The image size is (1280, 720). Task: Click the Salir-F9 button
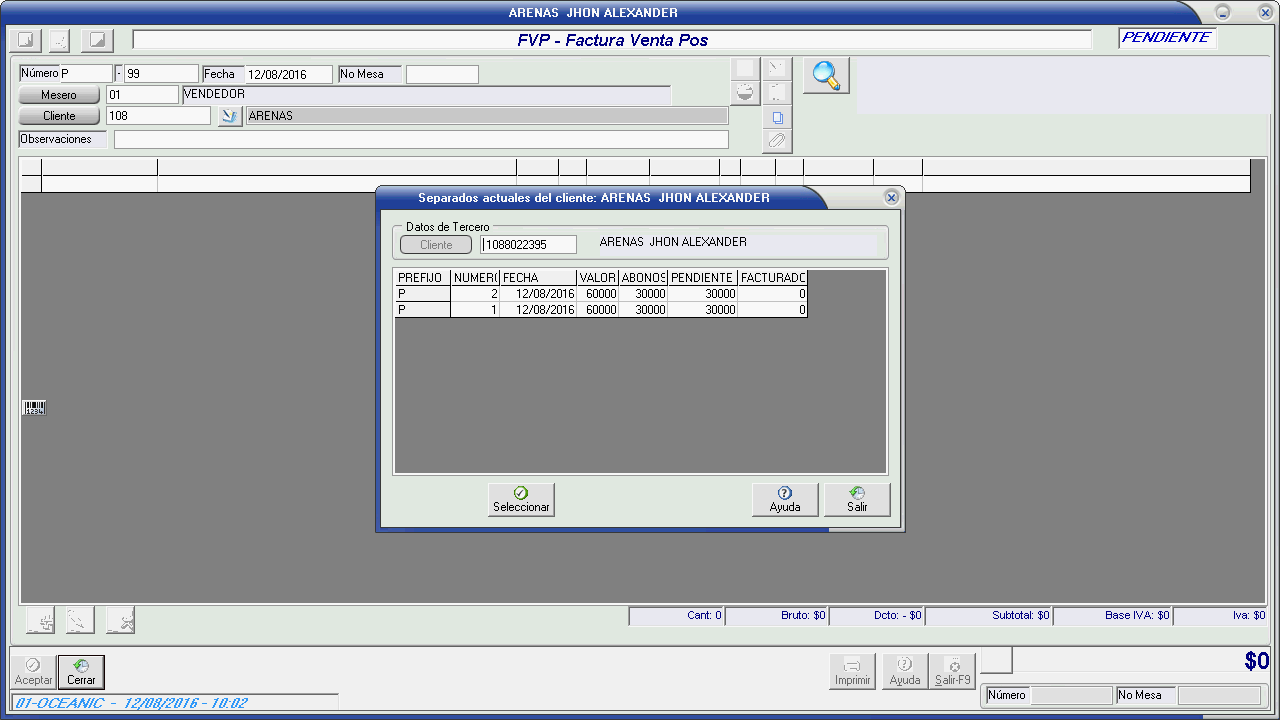[952, 671]
